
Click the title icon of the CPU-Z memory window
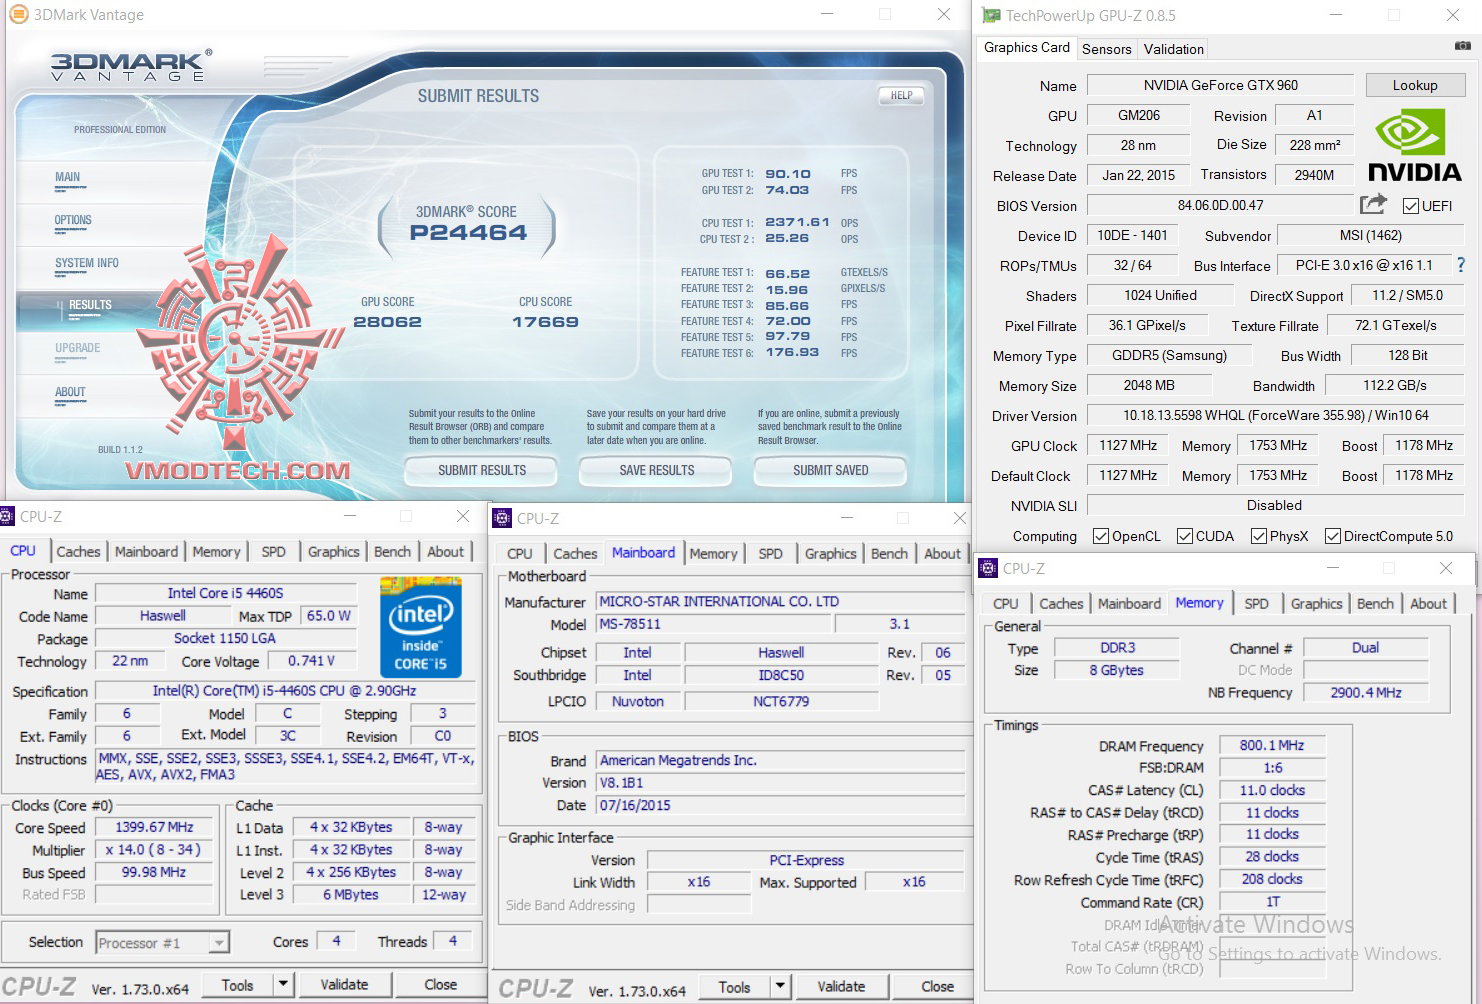[988, 568]
